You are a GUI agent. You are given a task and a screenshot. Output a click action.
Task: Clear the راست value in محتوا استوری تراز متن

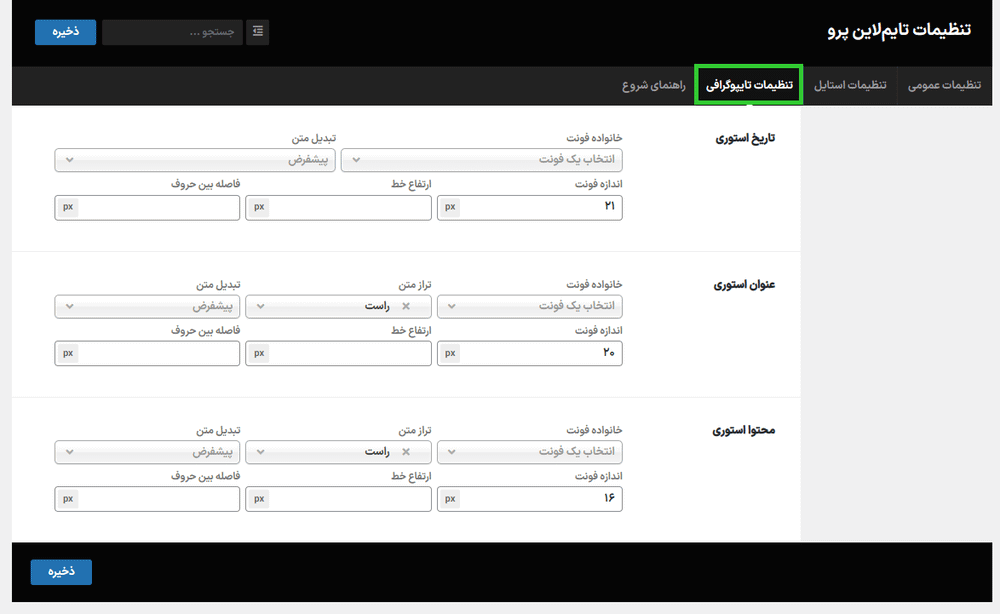pos(406,452)
